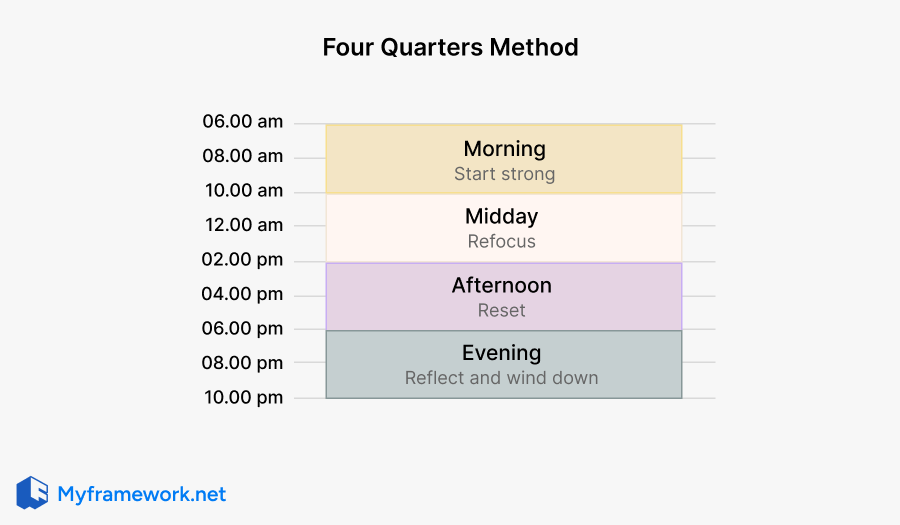The height and width of the screenshot is (525, 900).
Task: Click the Four Quarters Method title
Action: point(450,47)
